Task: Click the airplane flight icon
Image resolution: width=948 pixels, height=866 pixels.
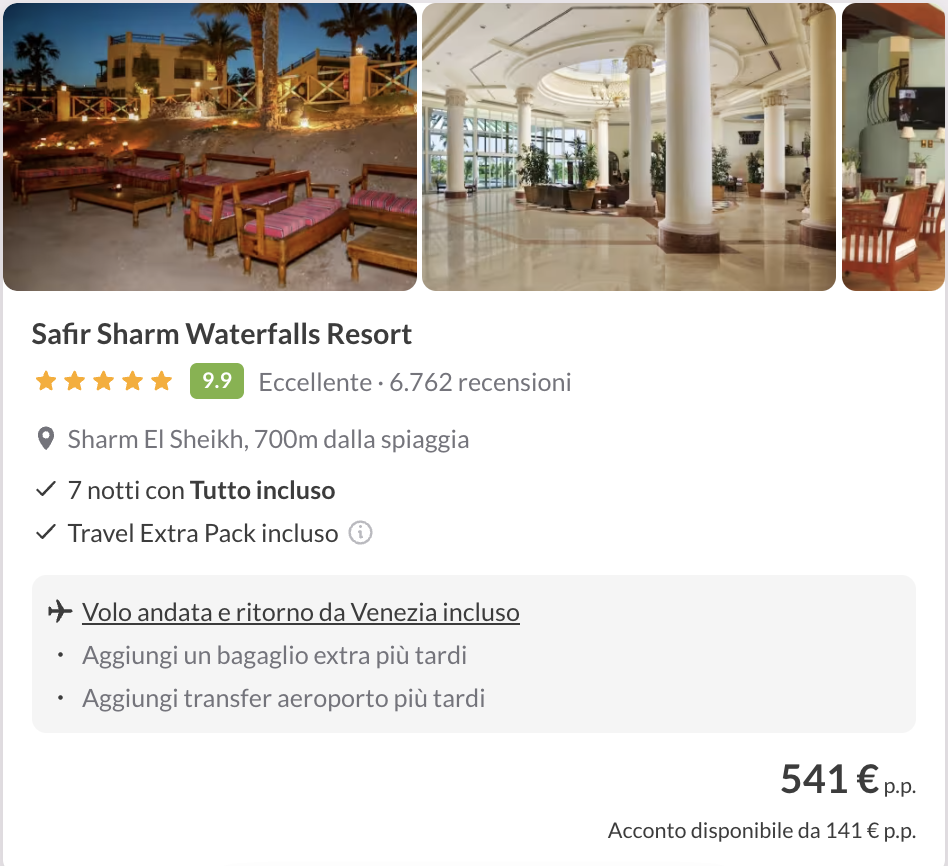Action: pyautogui.click(x=60, y=611)
